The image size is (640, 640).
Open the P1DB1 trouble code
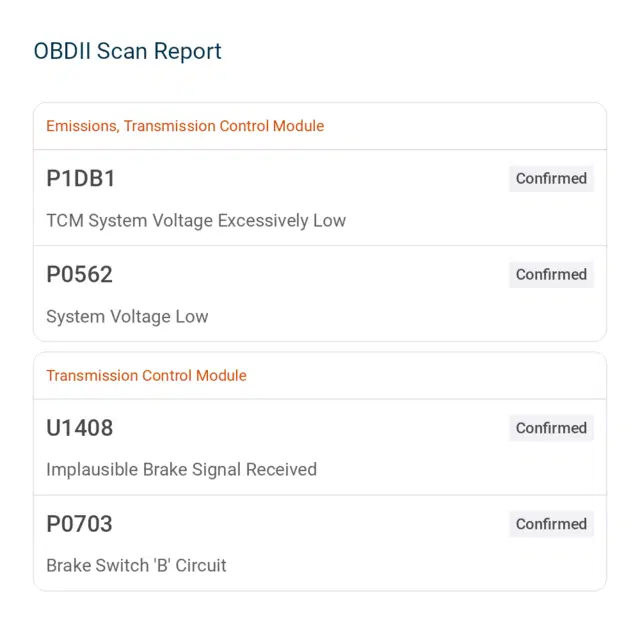tap(81, 178)
